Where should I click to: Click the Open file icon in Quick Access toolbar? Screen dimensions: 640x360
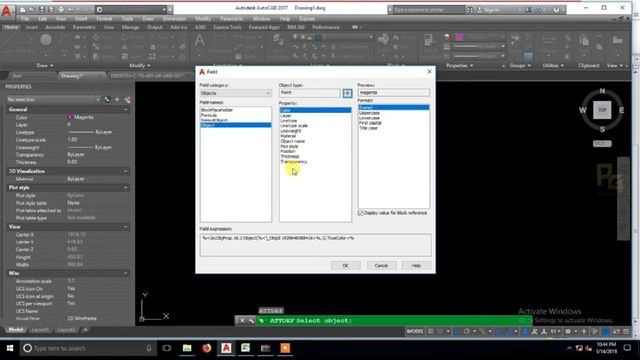point(32,9)
